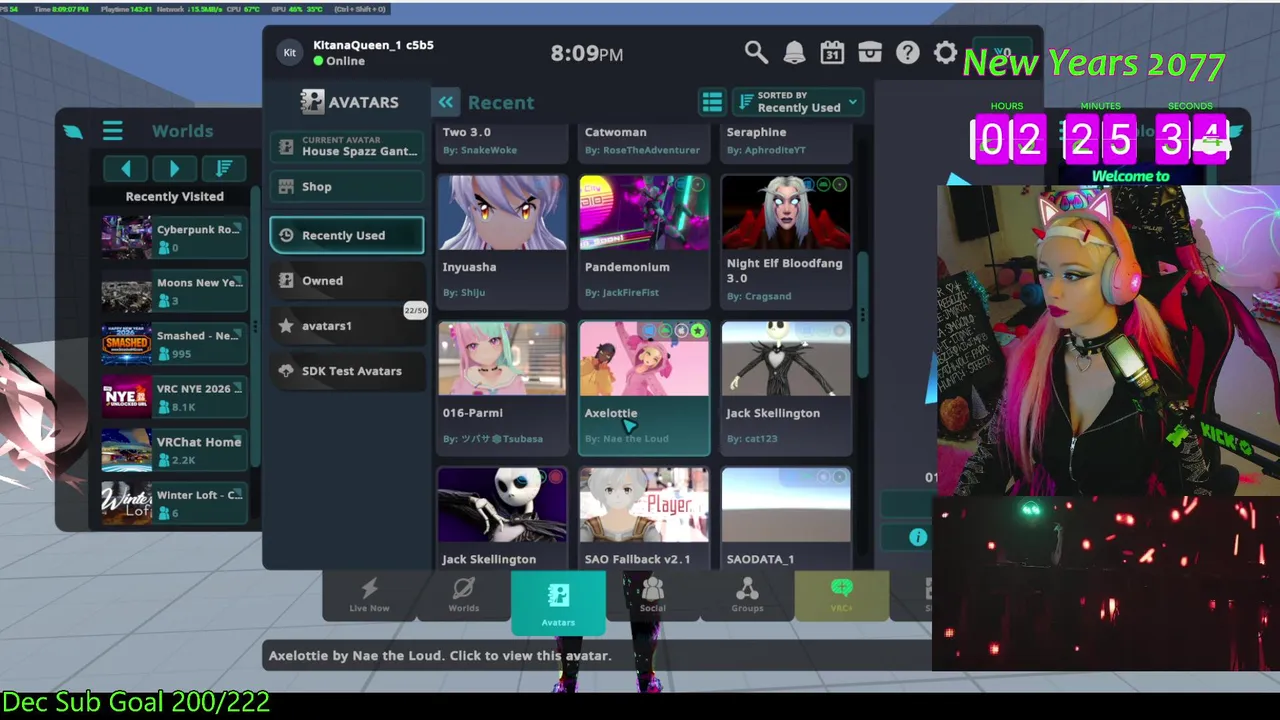
Task: Open VRC NYE 2026 world entry
Action: tap(174, 397)
